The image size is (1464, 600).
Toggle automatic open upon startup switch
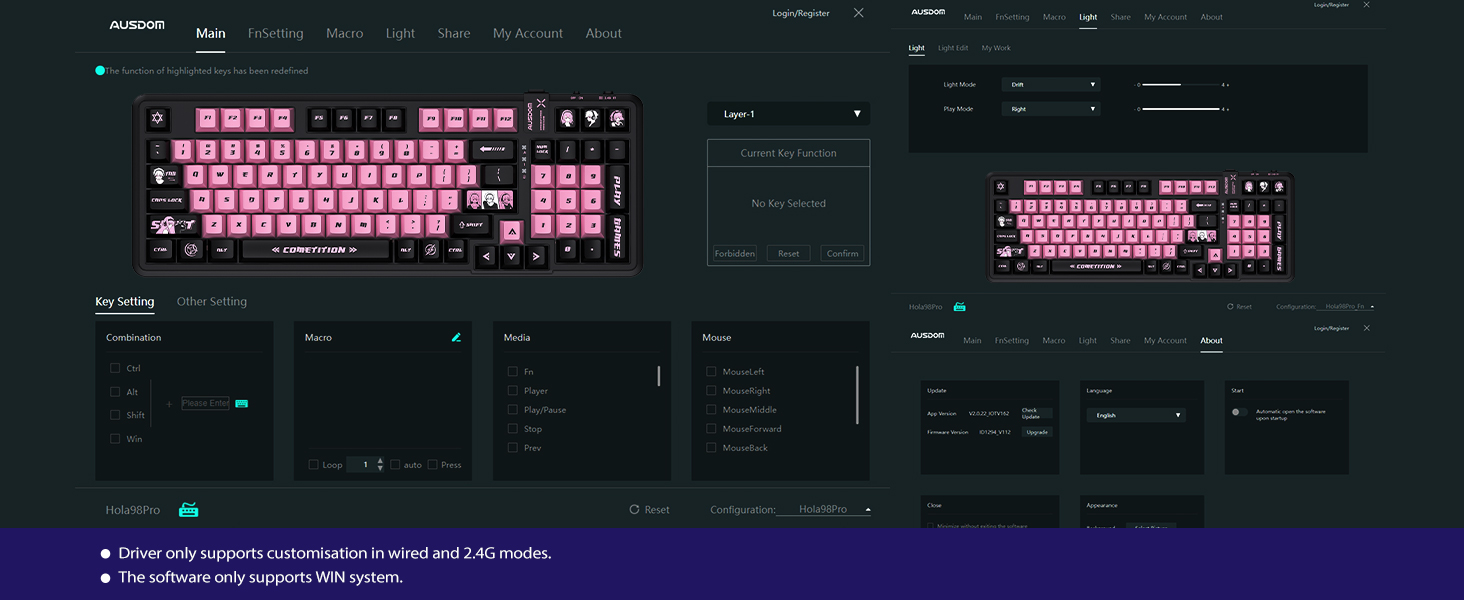click(1239, 412)
